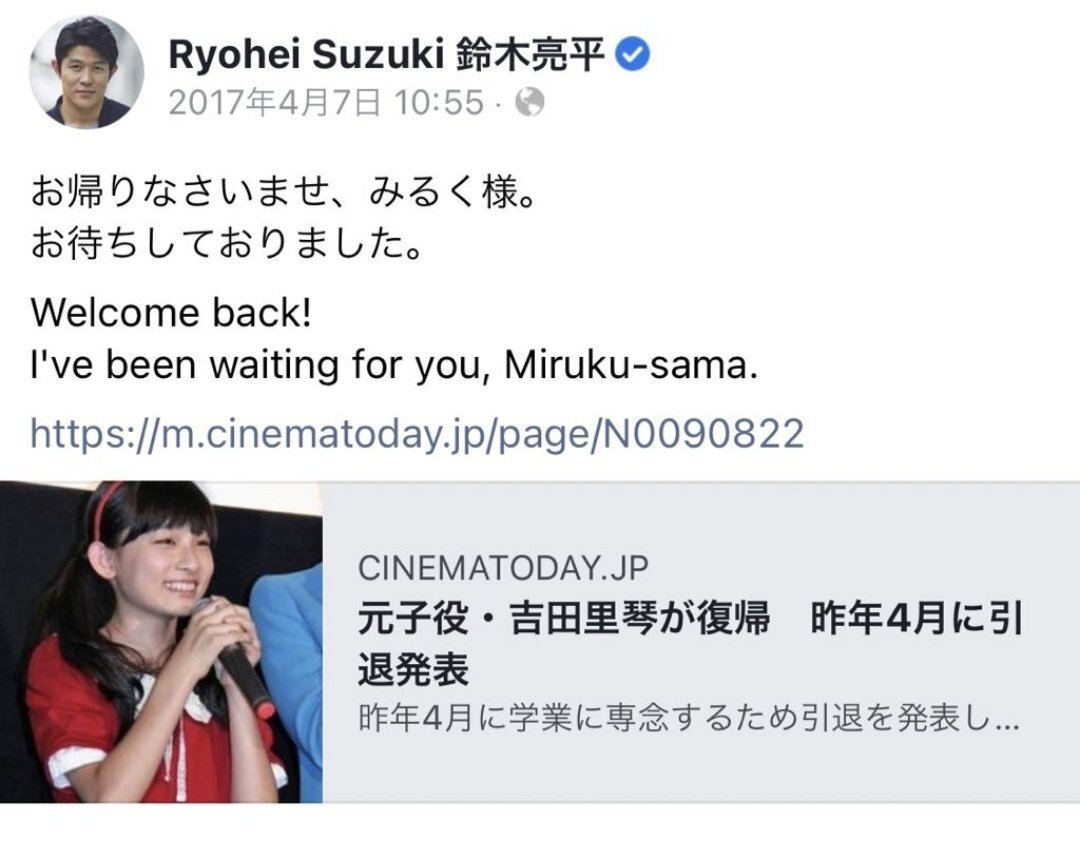Click the Welcome back! text

(171, 313)
